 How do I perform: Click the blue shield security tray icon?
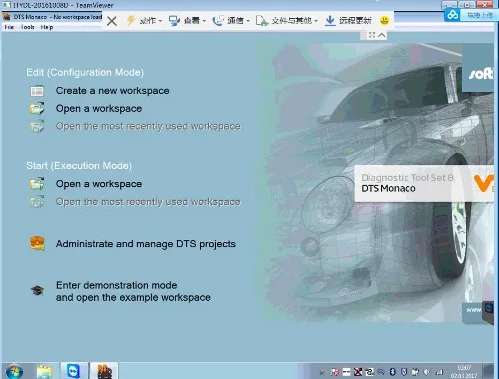pyautogui.click(x=404, y=372)
